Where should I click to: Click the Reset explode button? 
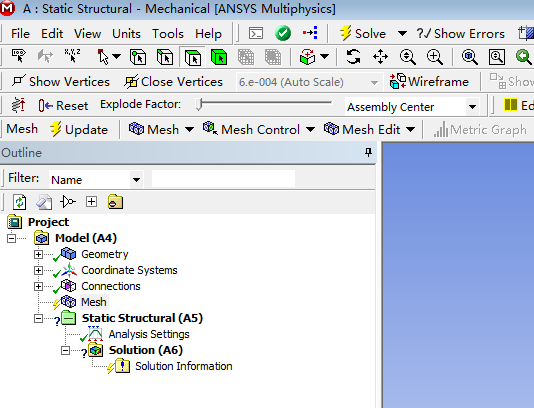click(x=63, y=106)
